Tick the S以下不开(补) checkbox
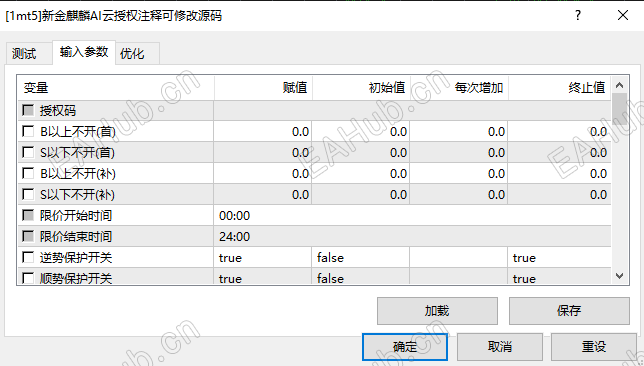 [x=28, y=194]
